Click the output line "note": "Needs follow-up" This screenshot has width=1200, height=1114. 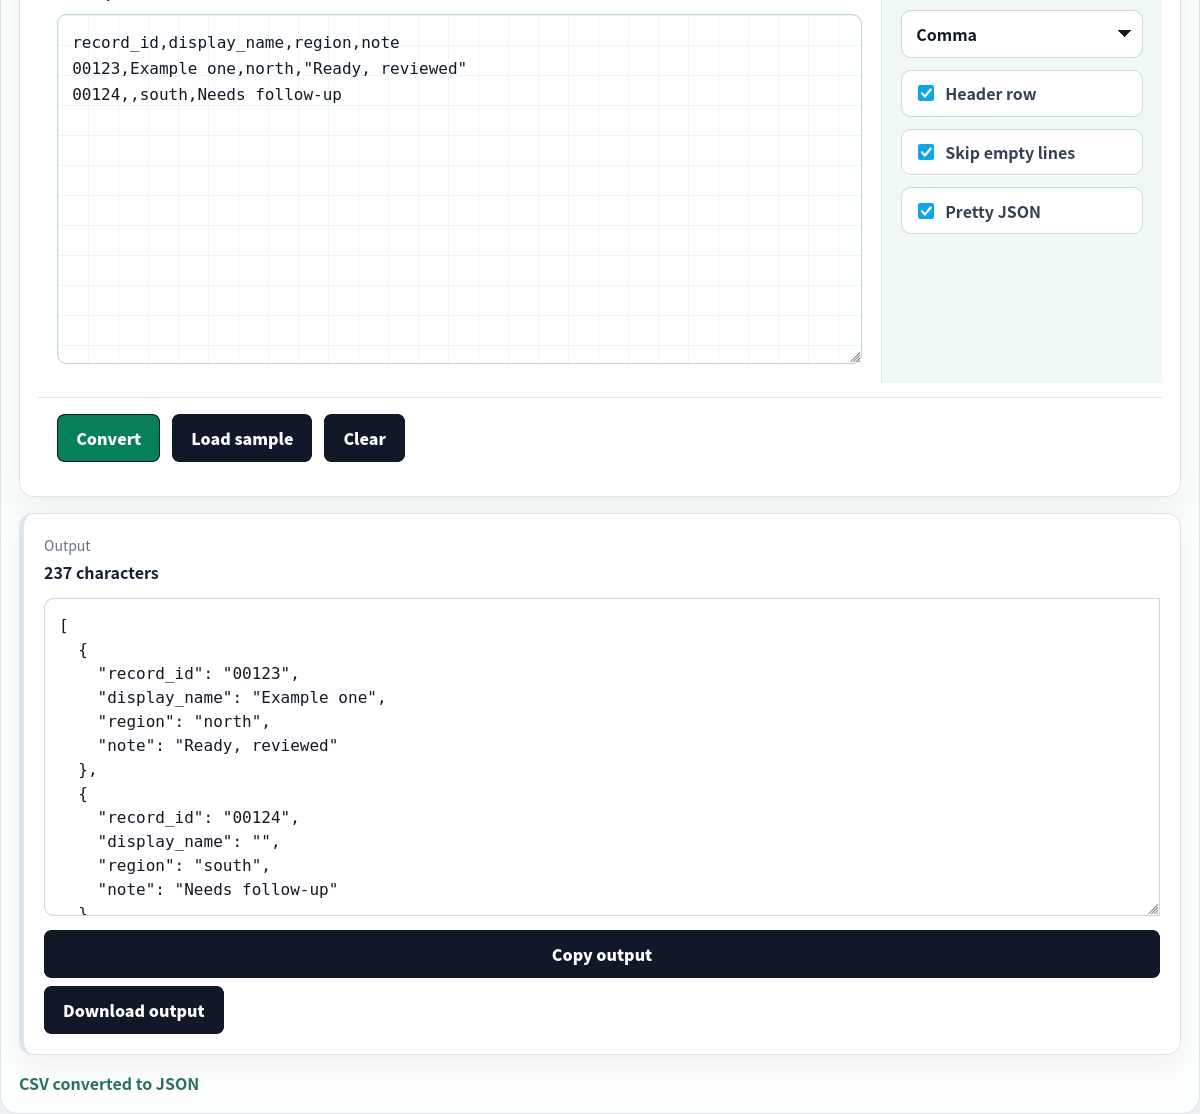[x=218, y=890]
